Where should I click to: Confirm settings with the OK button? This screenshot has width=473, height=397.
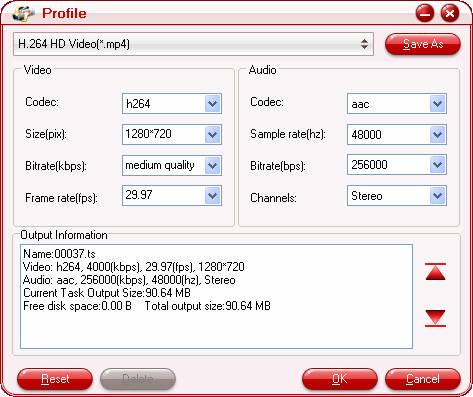[x=340, y=379]
